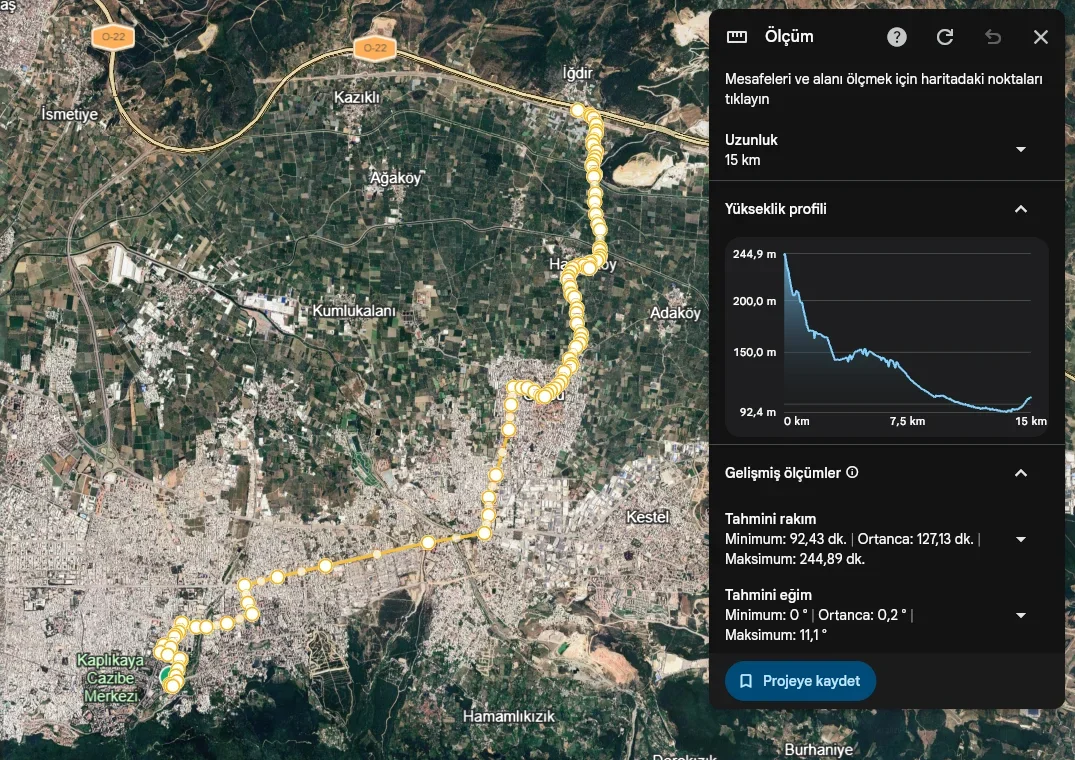Click the ruler icon beside Ölçüm
The width and height of the screenshot is (1075, 760).
[x=736, y=36]
